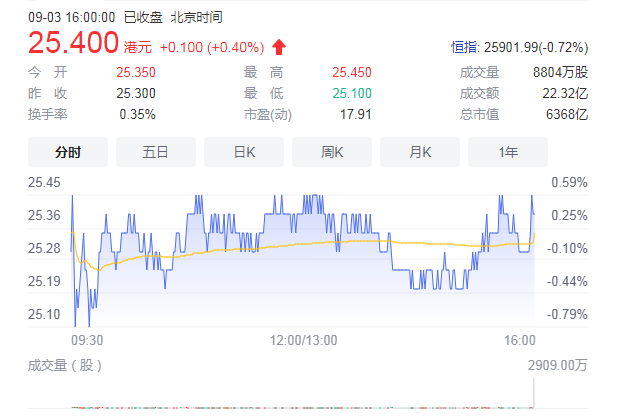Click the 已收盘 market closed status
Image resolution: width=624 pixels, height=418 pixels.
143,18
